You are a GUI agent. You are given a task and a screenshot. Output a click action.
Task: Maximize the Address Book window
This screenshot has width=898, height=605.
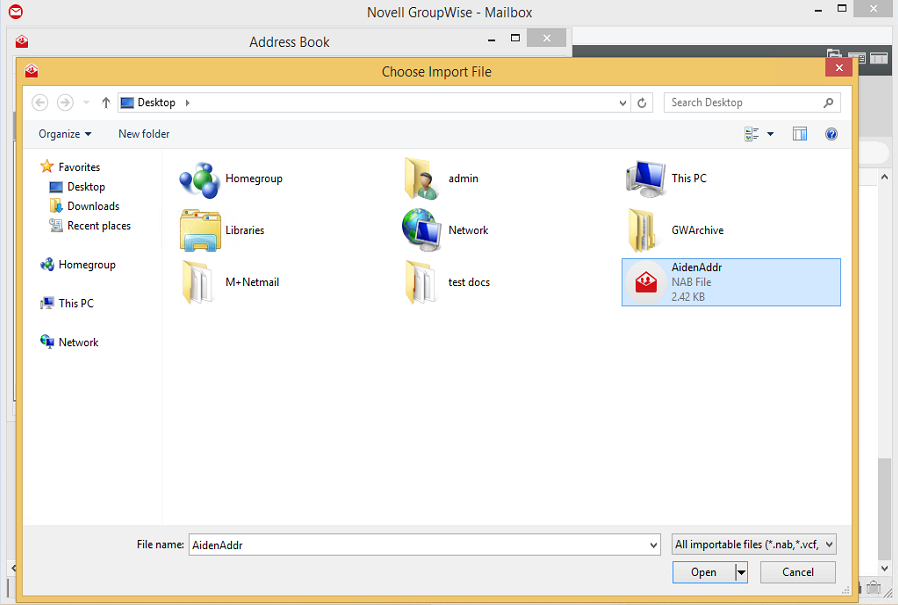(x=515, y=38)
